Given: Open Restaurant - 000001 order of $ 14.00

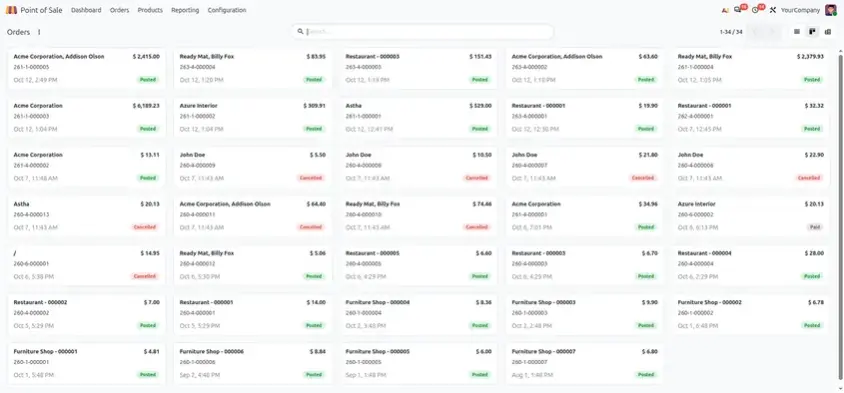Looking at the screenshot, I should [x=253, y=314].
